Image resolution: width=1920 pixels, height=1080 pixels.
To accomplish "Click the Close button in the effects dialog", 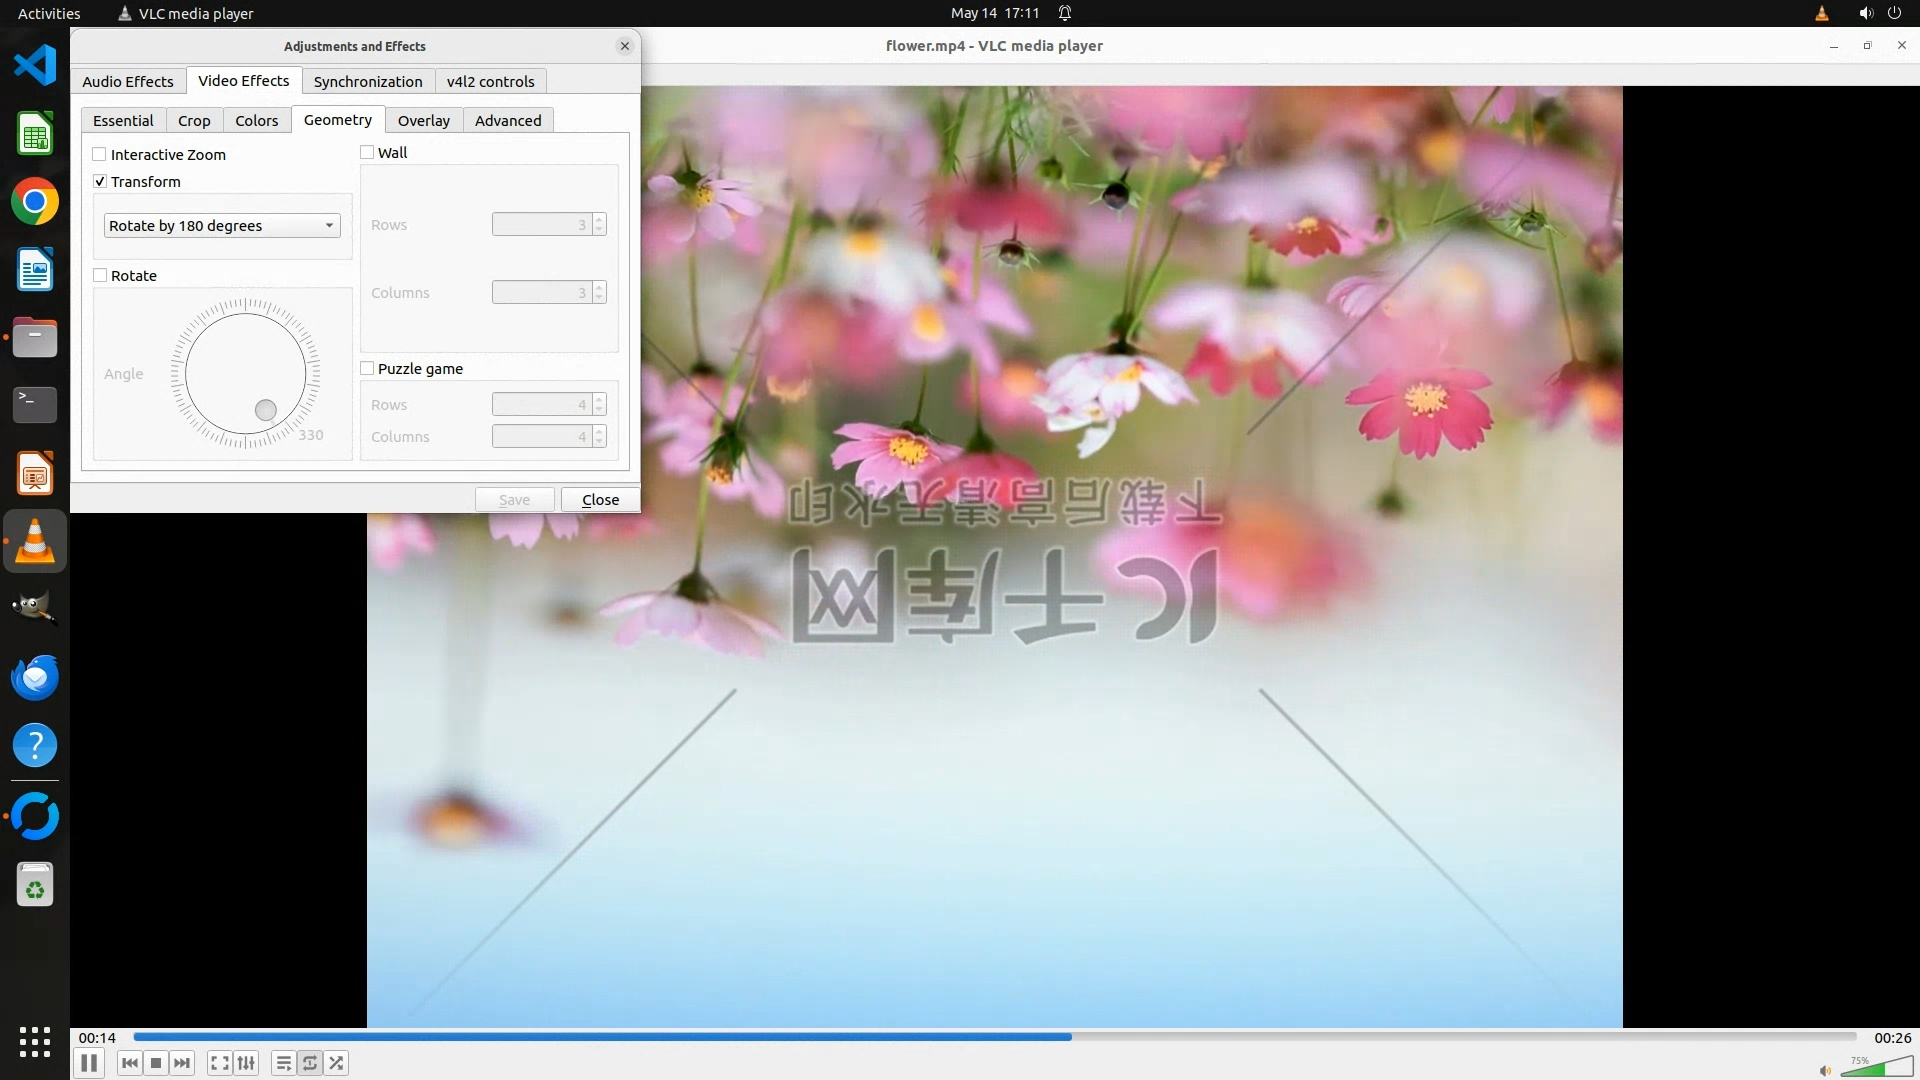I will tap(600, 499).
